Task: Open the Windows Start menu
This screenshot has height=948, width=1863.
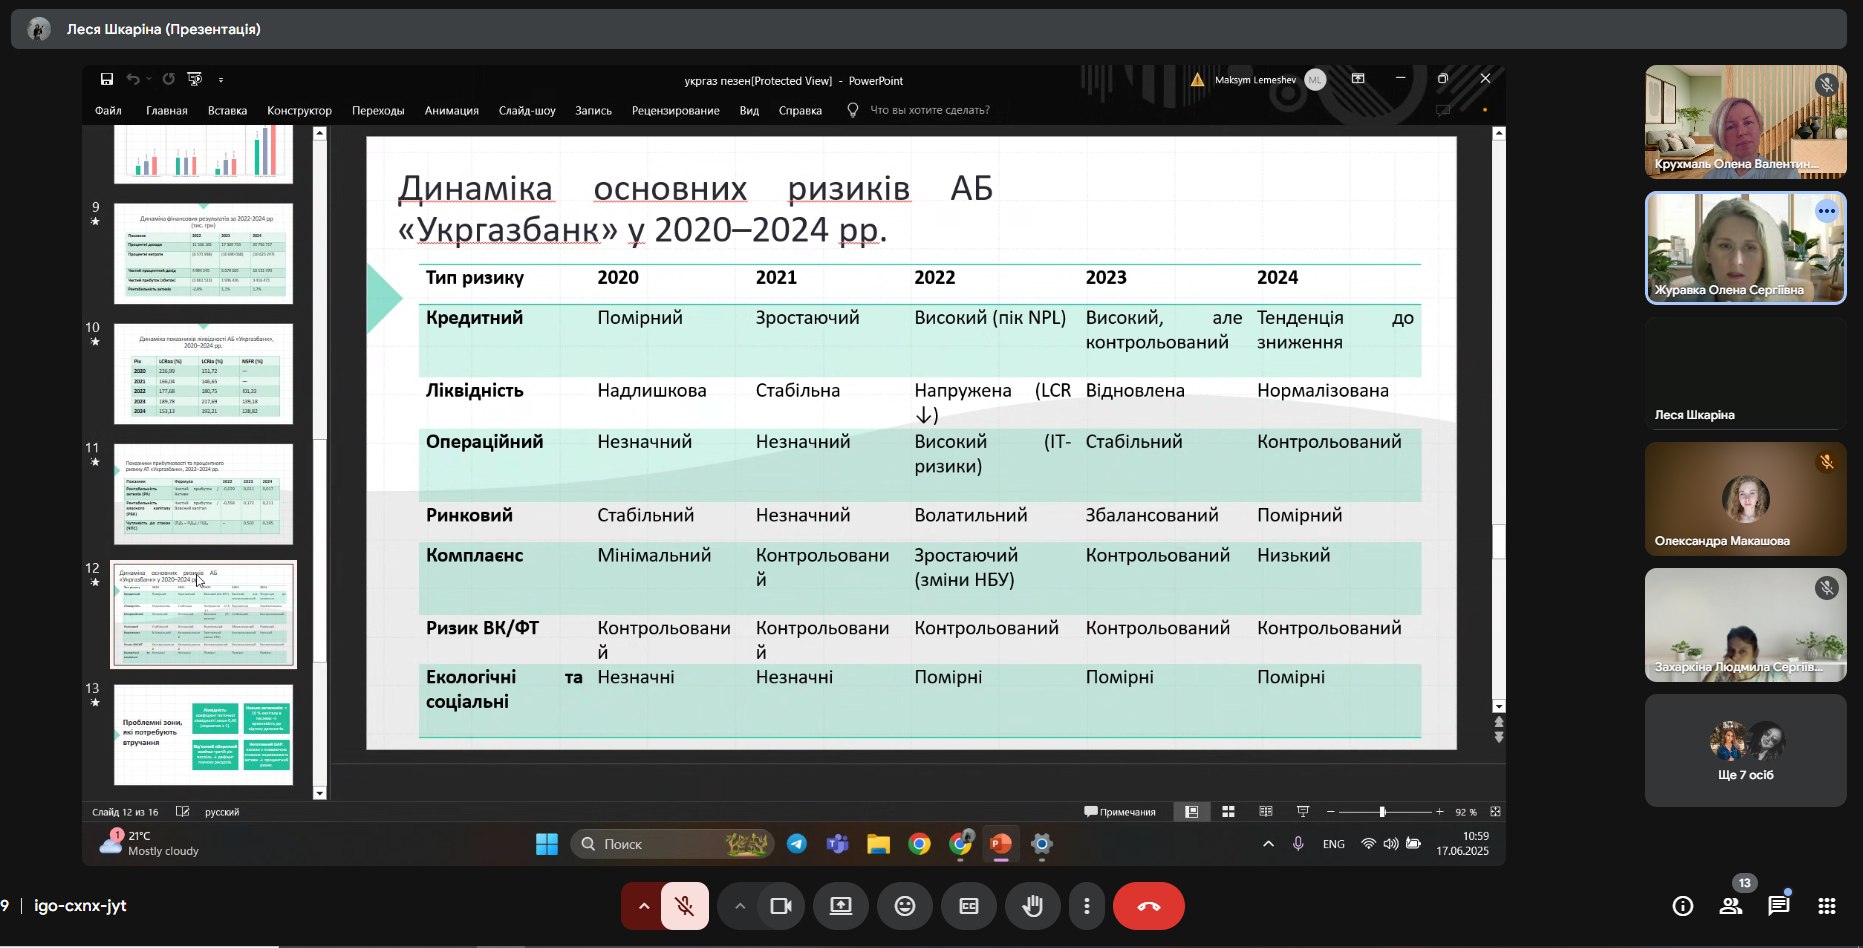Action: point(546,844)
